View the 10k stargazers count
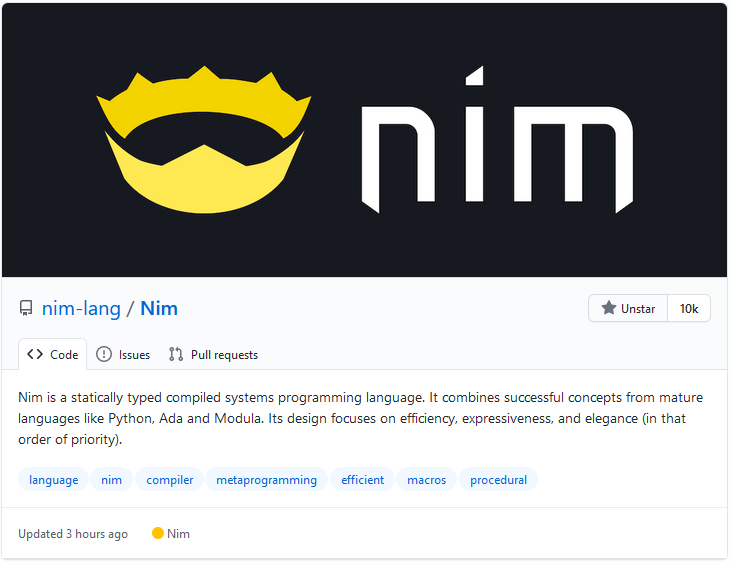The image size is (731, 563). click(689, 309)
